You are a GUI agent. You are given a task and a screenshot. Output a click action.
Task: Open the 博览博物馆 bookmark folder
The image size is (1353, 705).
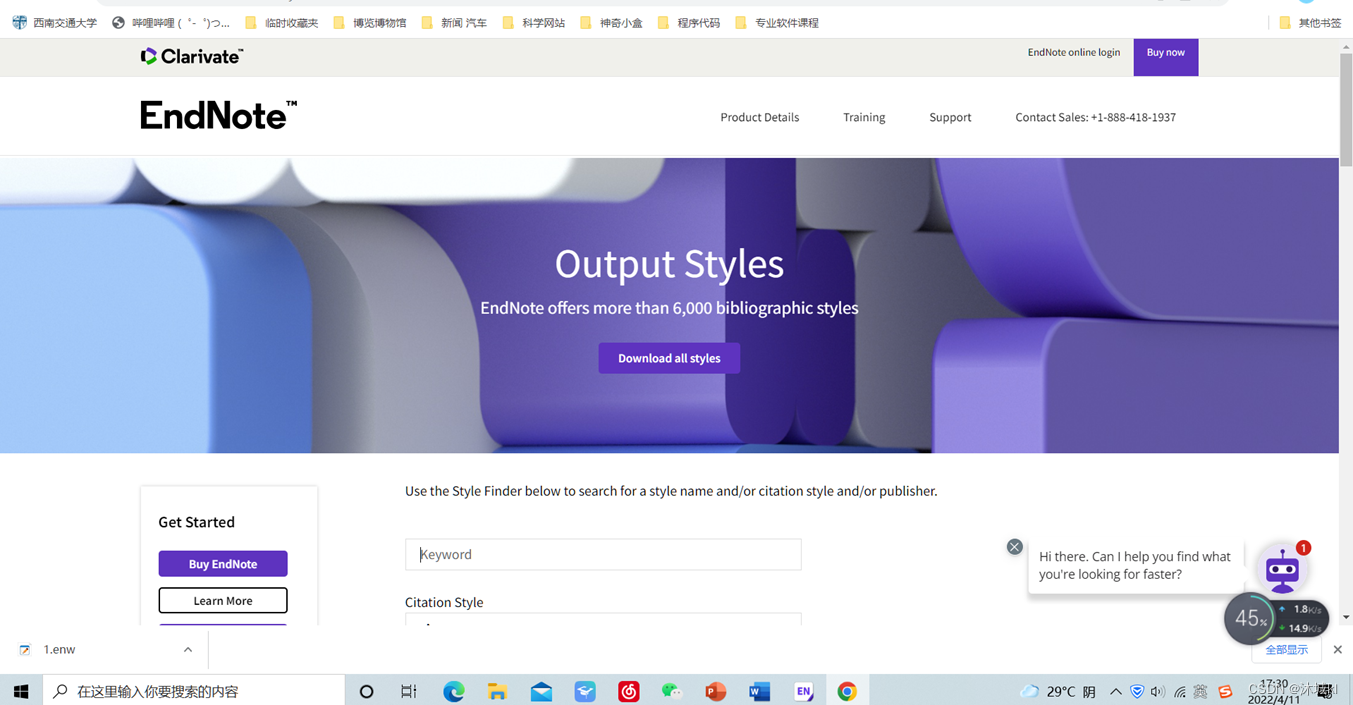coord(370,22)
